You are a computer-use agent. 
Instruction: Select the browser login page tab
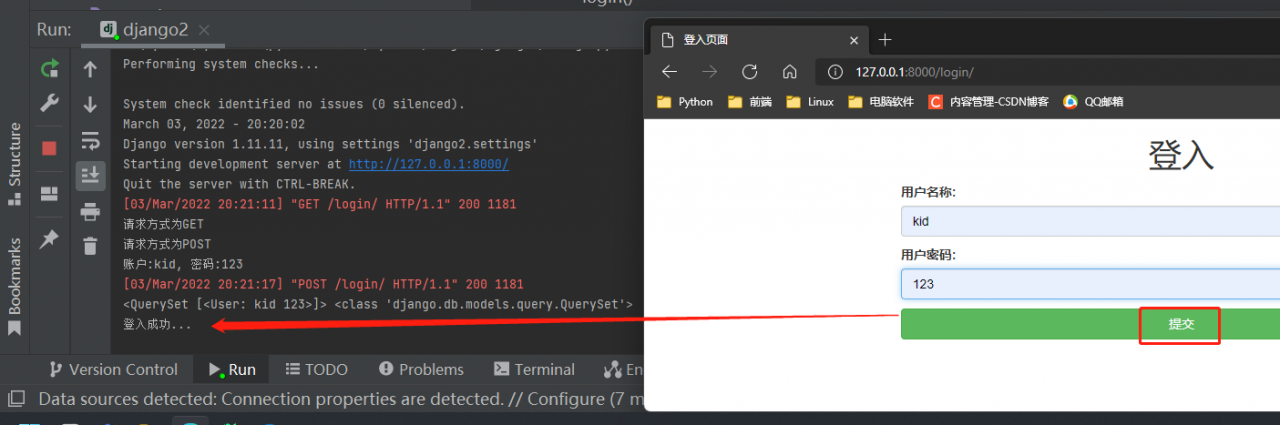coord(755,40)
